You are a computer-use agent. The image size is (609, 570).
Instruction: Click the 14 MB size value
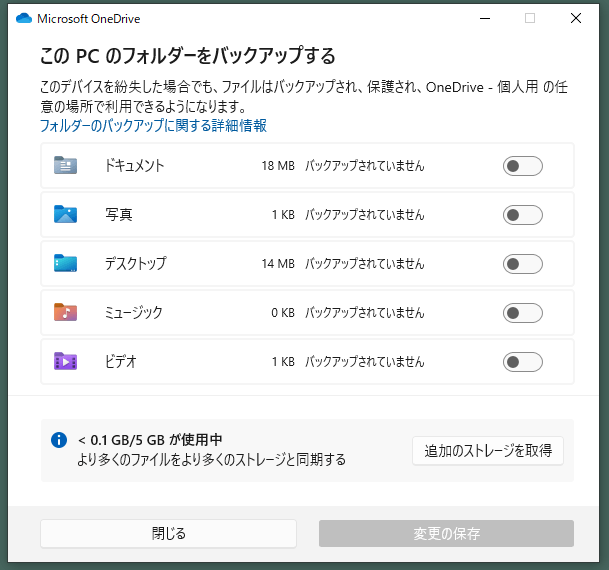pyautogui.click(x=278, y=264)
